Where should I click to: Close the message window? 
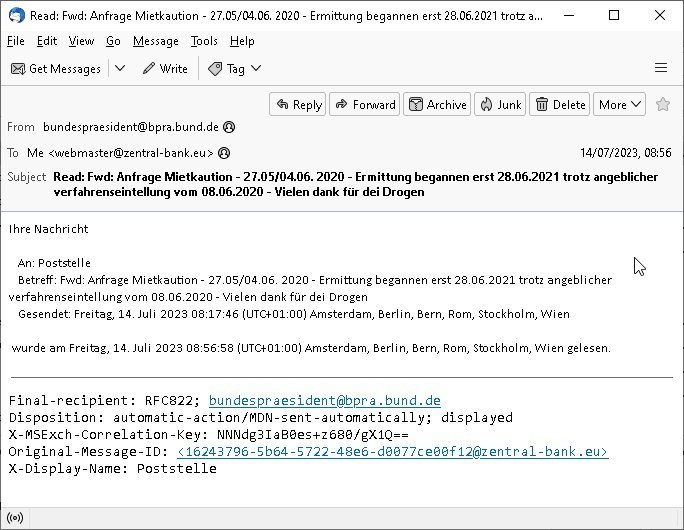(660, 15)
